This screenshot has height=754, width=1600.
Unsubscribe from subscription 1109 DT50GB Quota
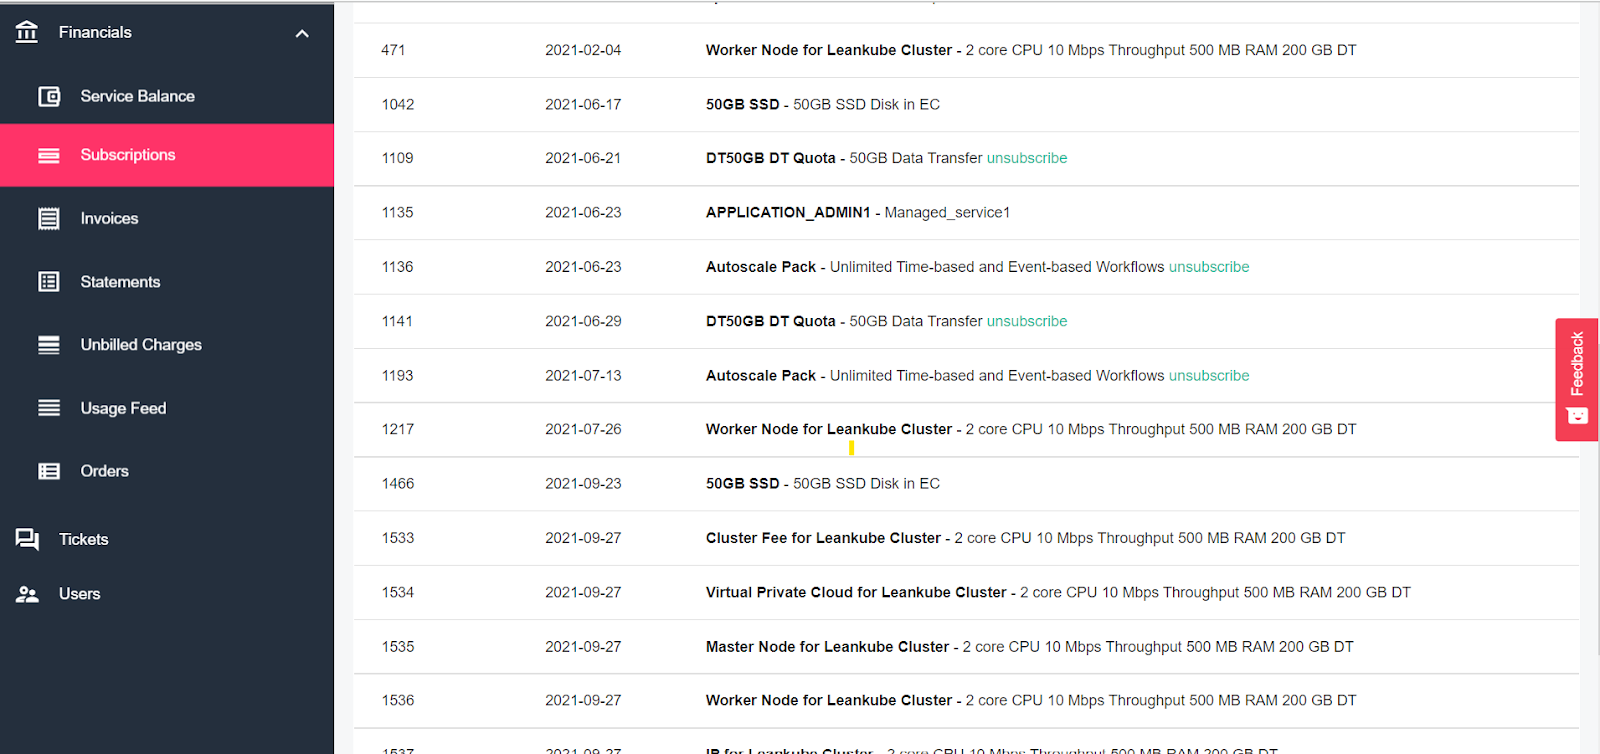click(x=1027, y=158)
